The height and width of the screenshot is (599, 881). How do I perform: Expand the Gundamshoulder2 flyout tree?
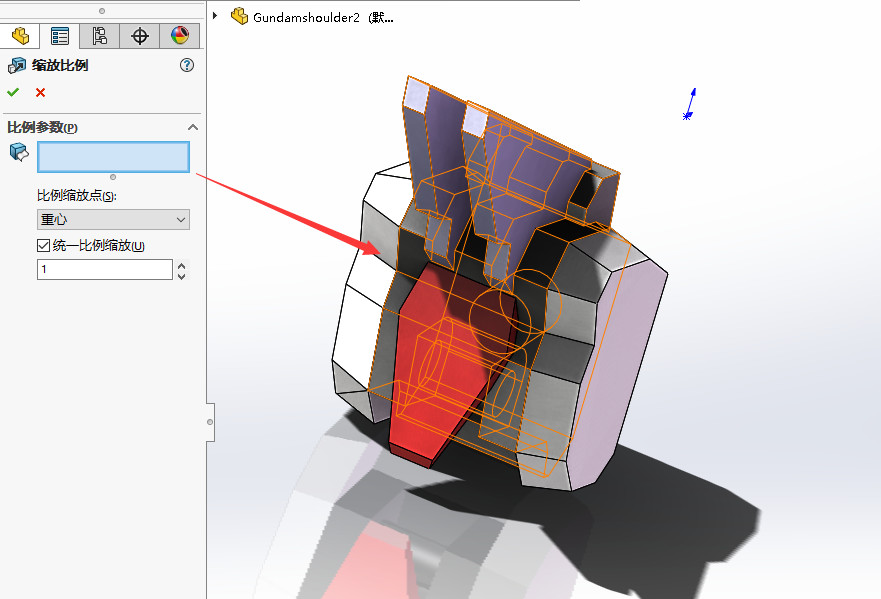(215, 16)
